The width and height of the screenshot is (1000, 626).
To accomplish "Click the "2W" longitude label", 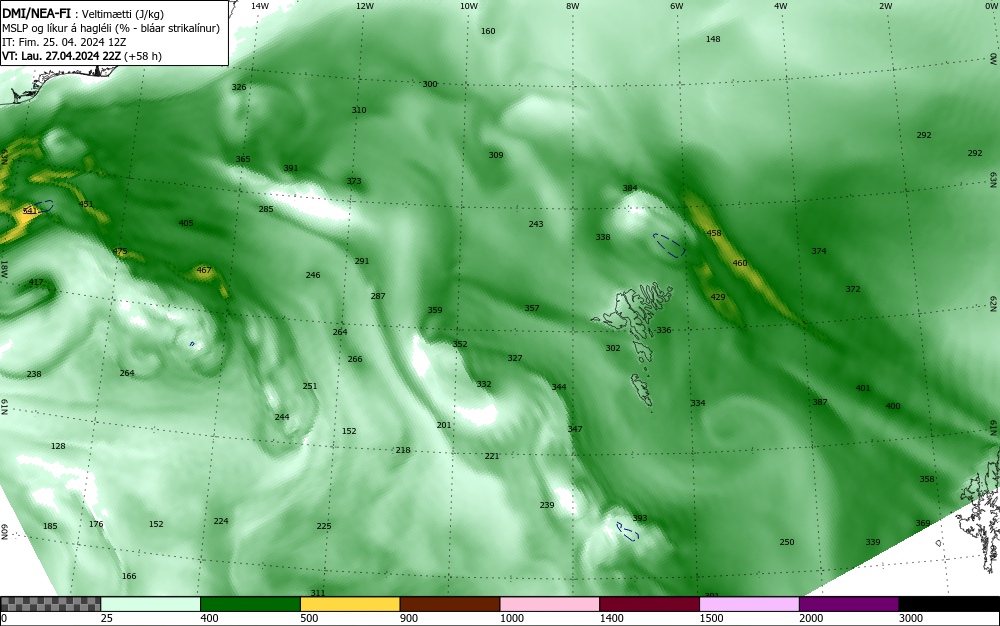I will [885, 6].
